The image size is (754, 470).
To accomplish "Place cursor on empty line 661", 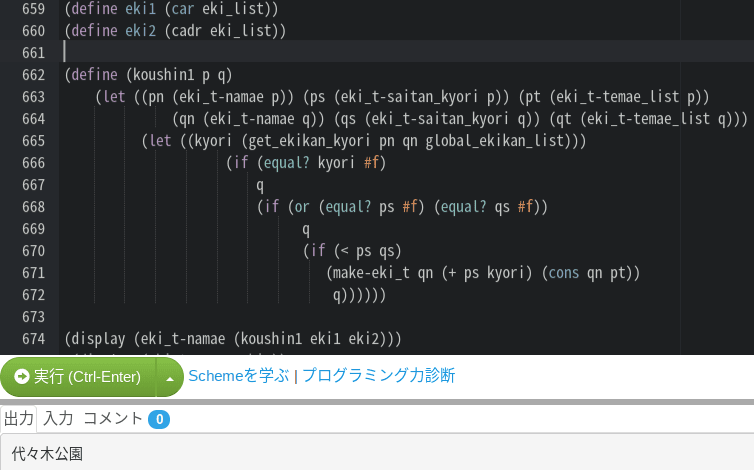I will click(x=406, y=52).
